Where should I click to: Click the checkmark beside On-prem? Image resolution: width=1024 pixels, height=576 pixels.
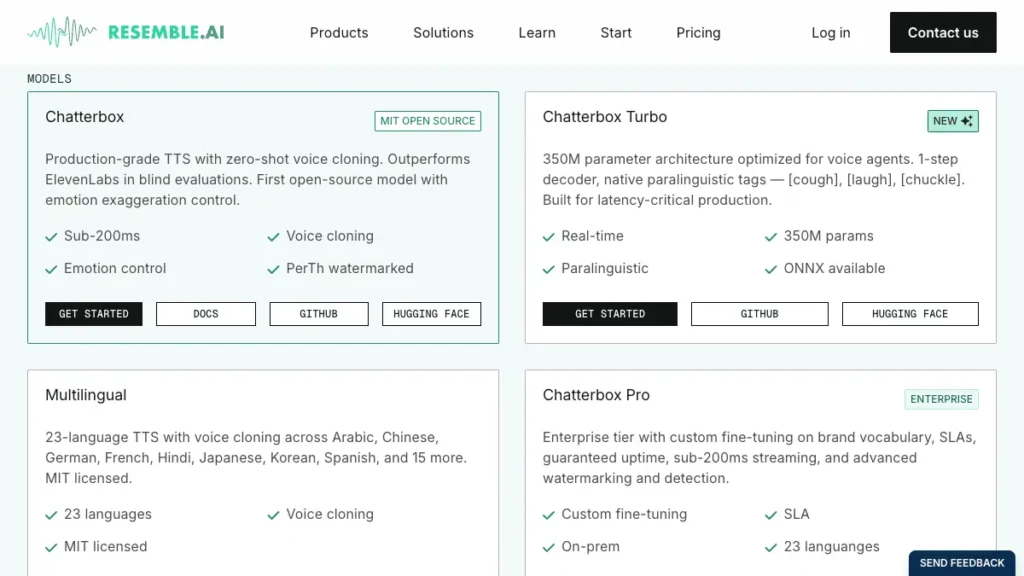549,547
